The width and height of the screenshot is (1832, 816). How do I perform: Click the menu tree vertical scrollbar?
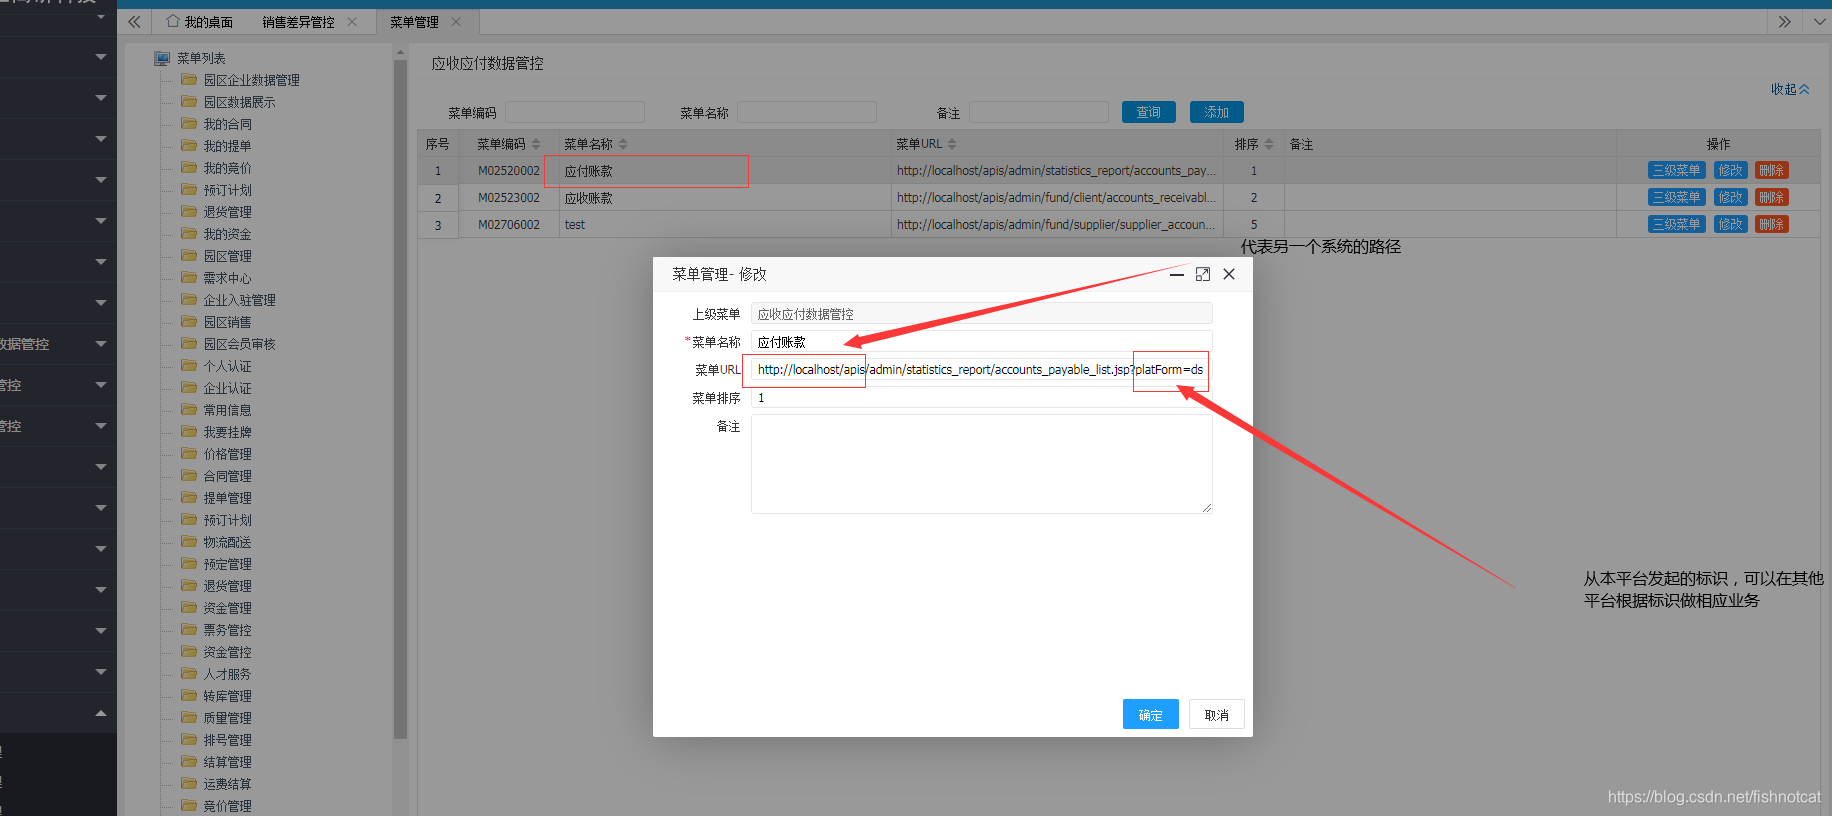[400, 400]
